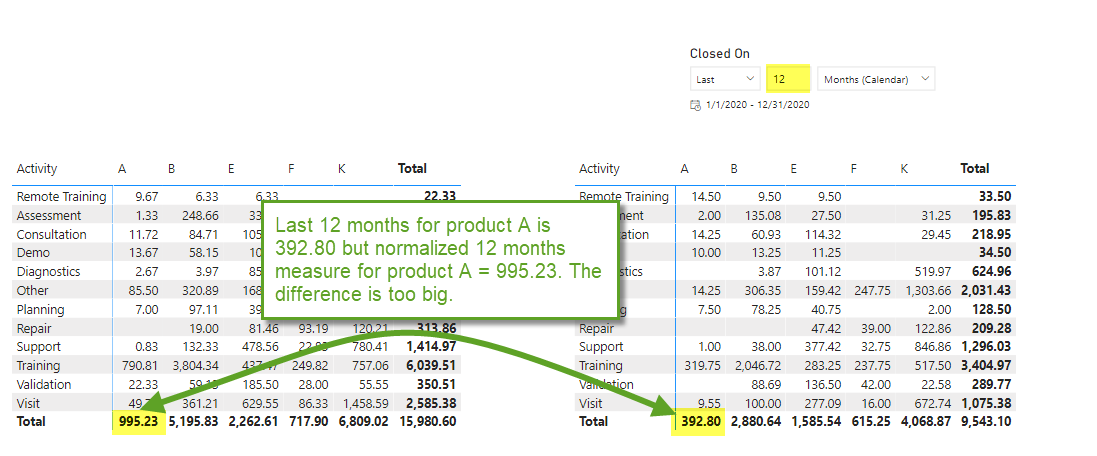The height and width of the screenshot is (456, 1097).
Task: Select the 790.81 Training value
Action: (141, 366)
